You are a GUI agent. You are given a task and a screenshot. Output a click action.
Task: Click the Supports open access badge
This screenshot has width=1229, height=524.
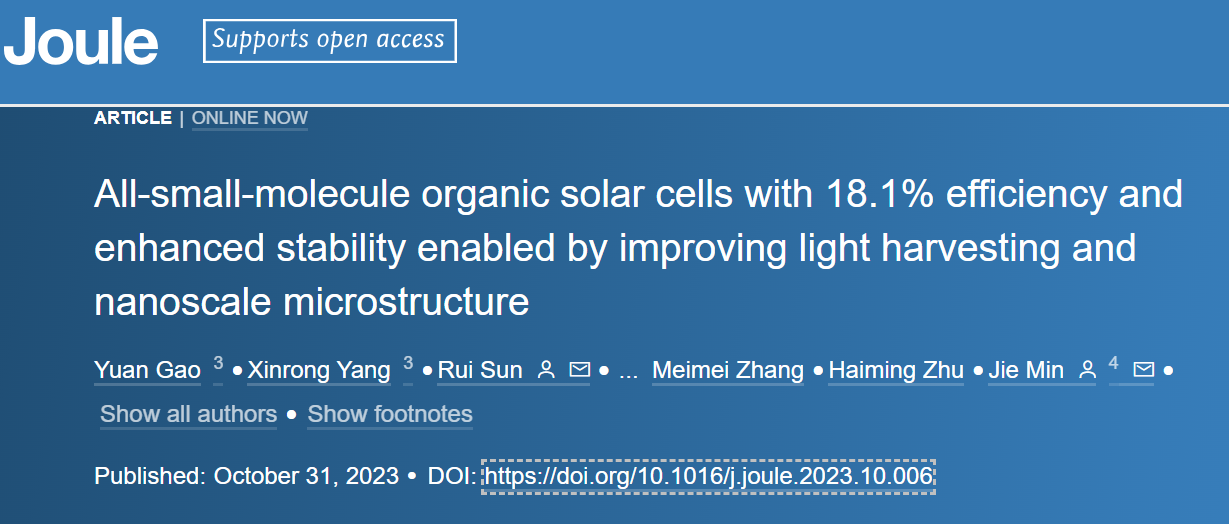(330, 40)
